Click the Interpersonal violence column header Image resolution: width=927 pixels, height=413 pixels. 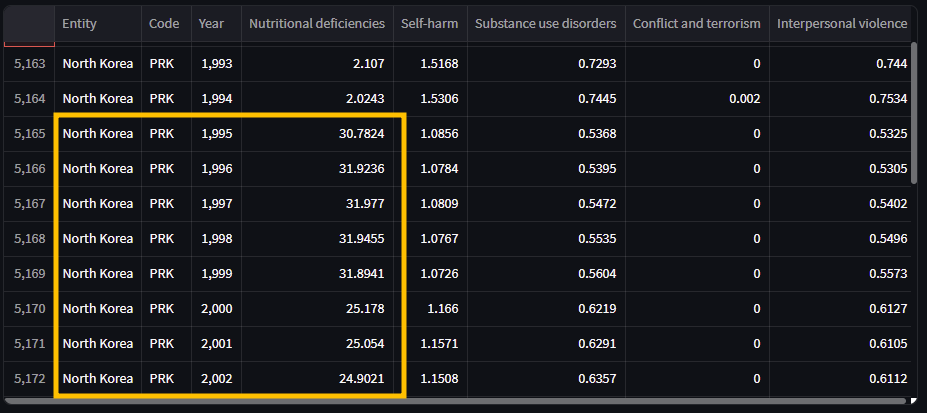840,24
